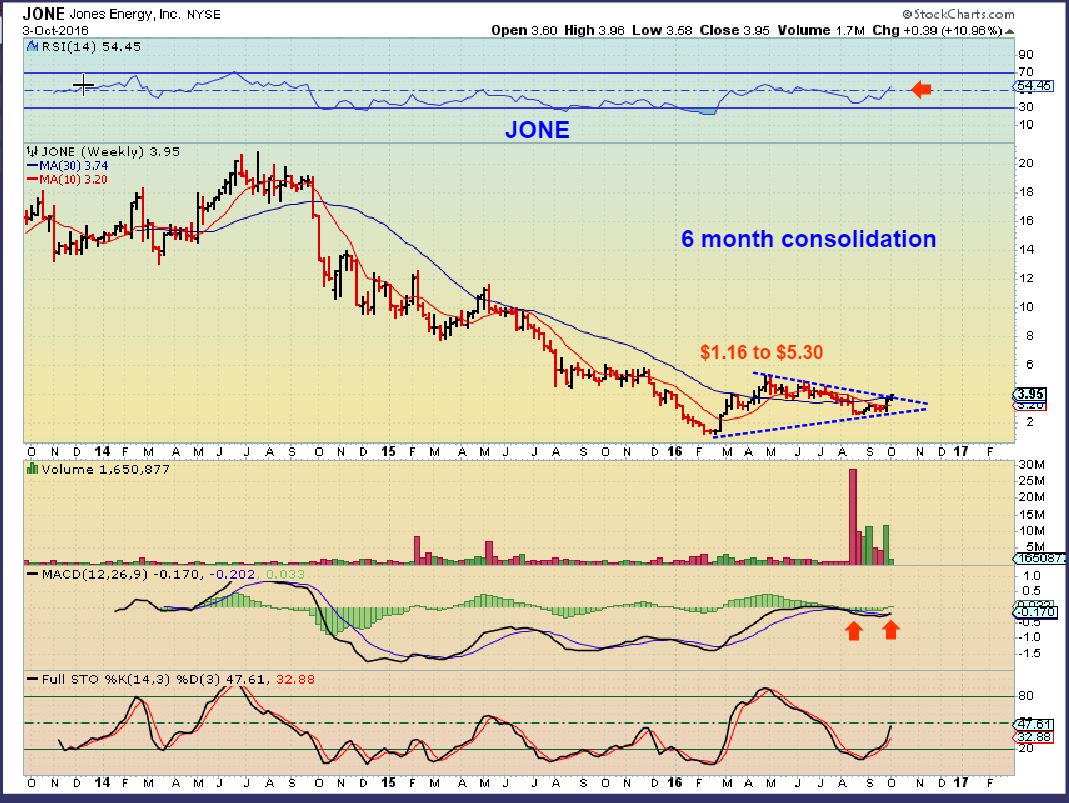The width and height of the screenshot is (1069, 803).
Task: Click the 'Close 3.95' value in the header
Action: pos(735,31)
